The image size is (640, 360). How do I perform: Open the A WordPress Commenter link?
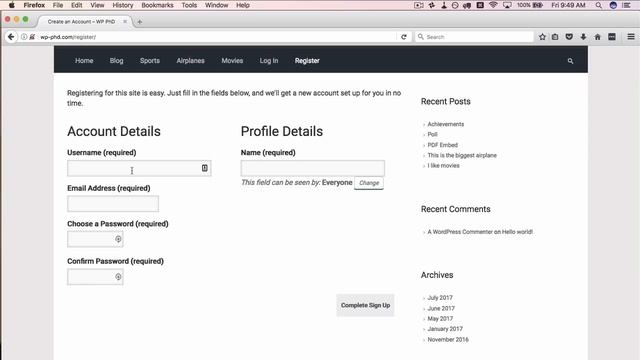tap(460, 232)
